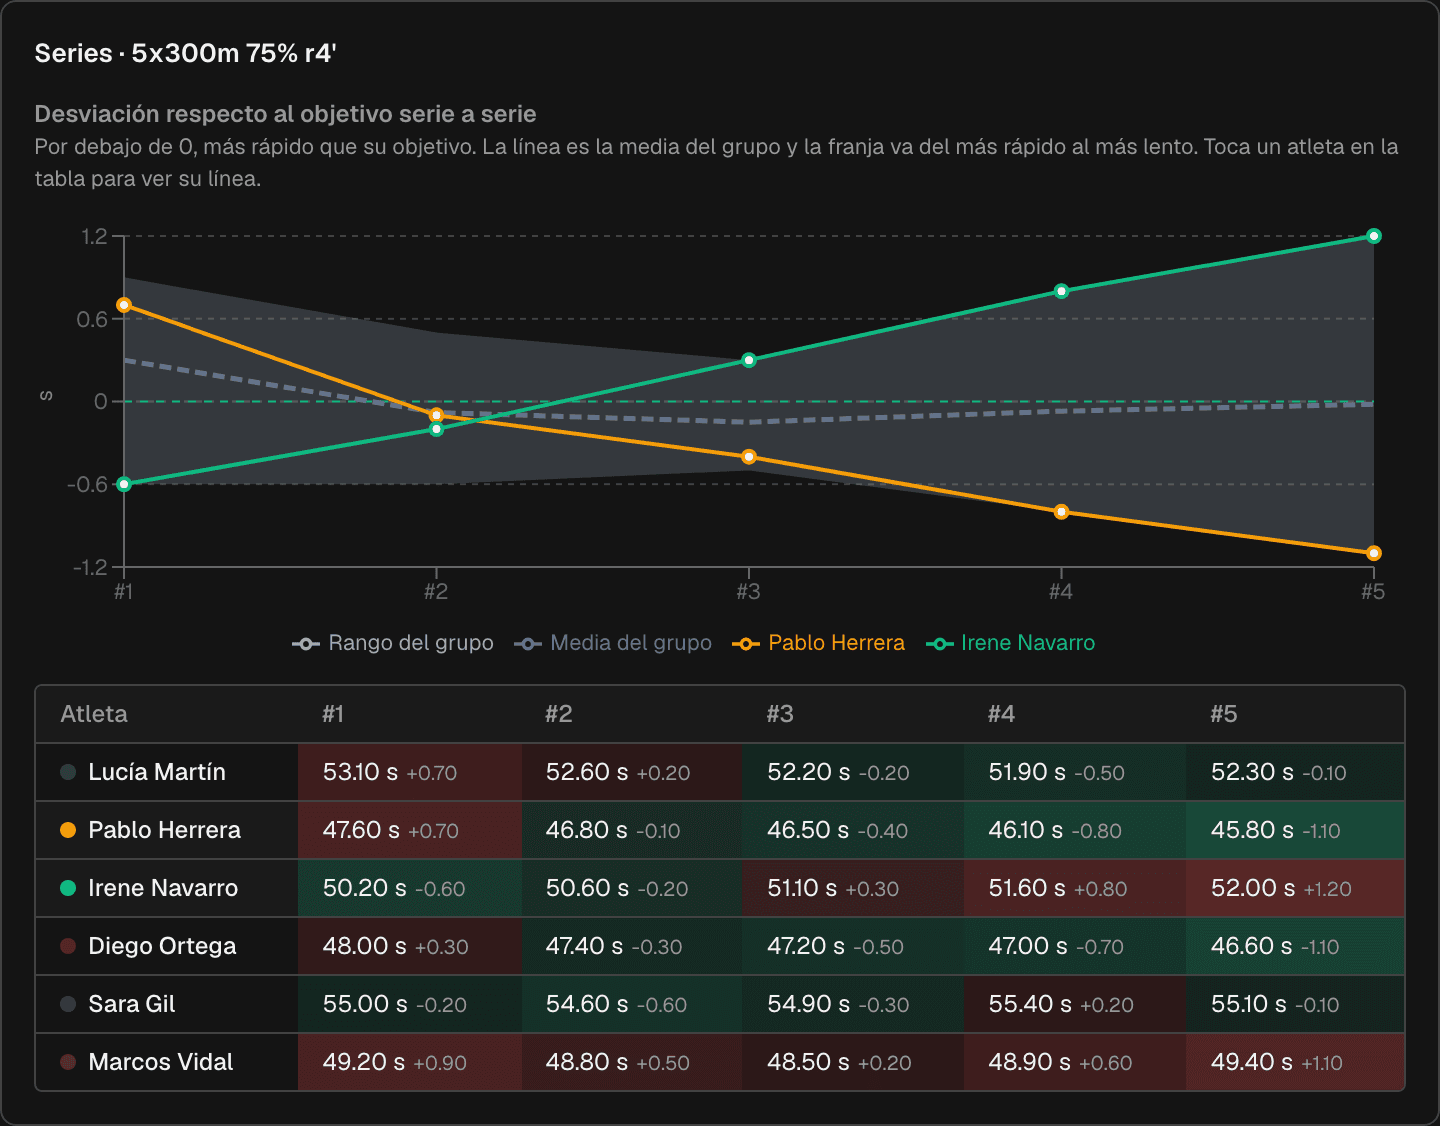Select Lucía Martín athlete row

click(x=720, y=772)
